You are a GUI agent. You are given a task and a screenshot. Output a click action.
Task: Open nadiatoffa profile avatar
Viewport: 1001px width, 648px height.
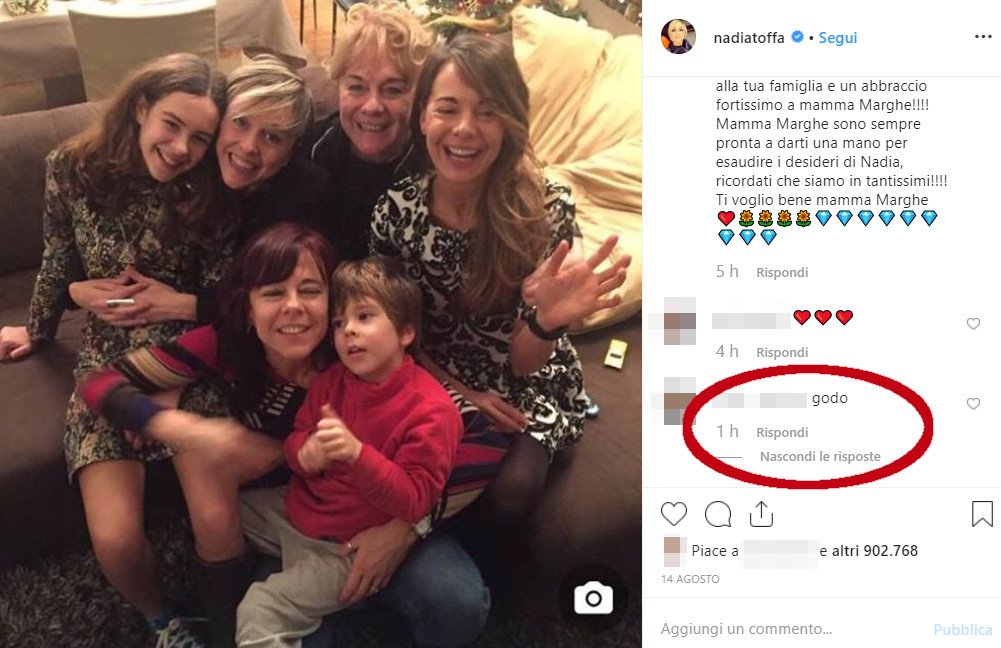point(678,37)
